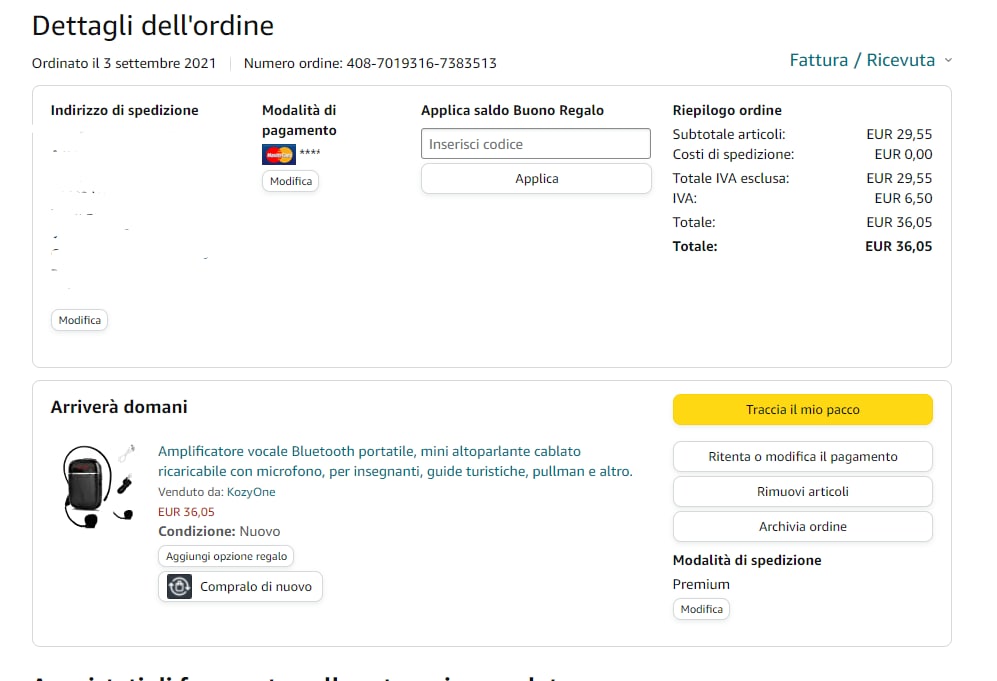Open the Fattura / Ricevuta link
The image size is (997, 681).
862,60
